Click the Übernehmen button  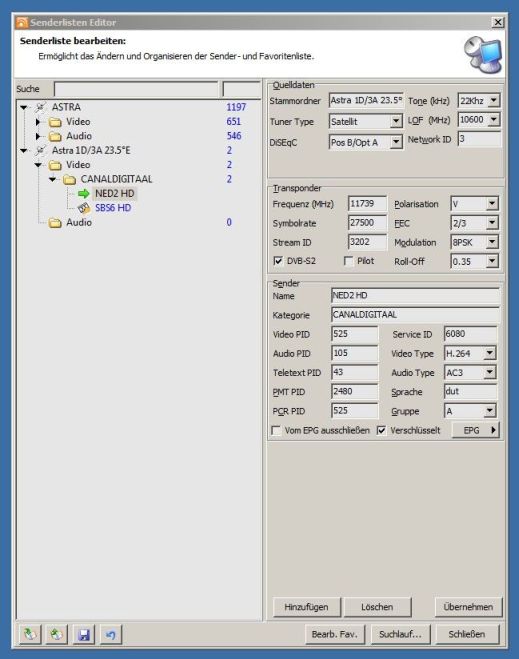pos(468,607)
